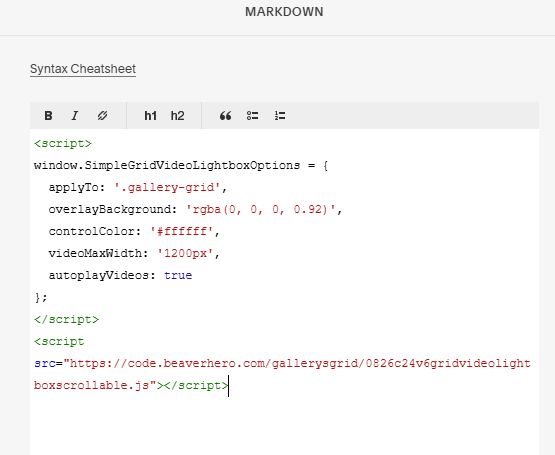Screen dimensions: 555x455
Task: Insert a blockquote with the quote icon
Action: point(225,116)
